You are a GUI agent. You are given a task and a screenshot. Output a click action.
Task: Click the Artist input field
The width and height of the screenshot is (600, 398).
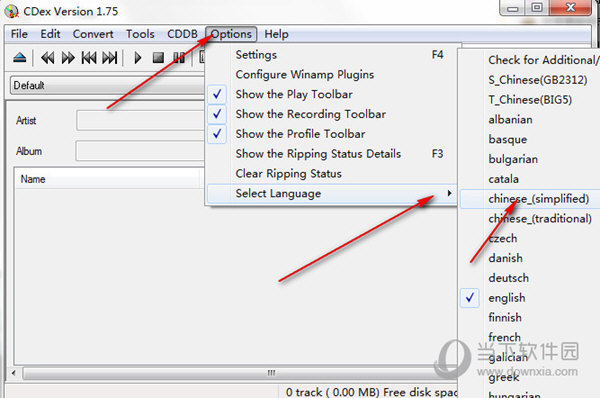[141, 121]
